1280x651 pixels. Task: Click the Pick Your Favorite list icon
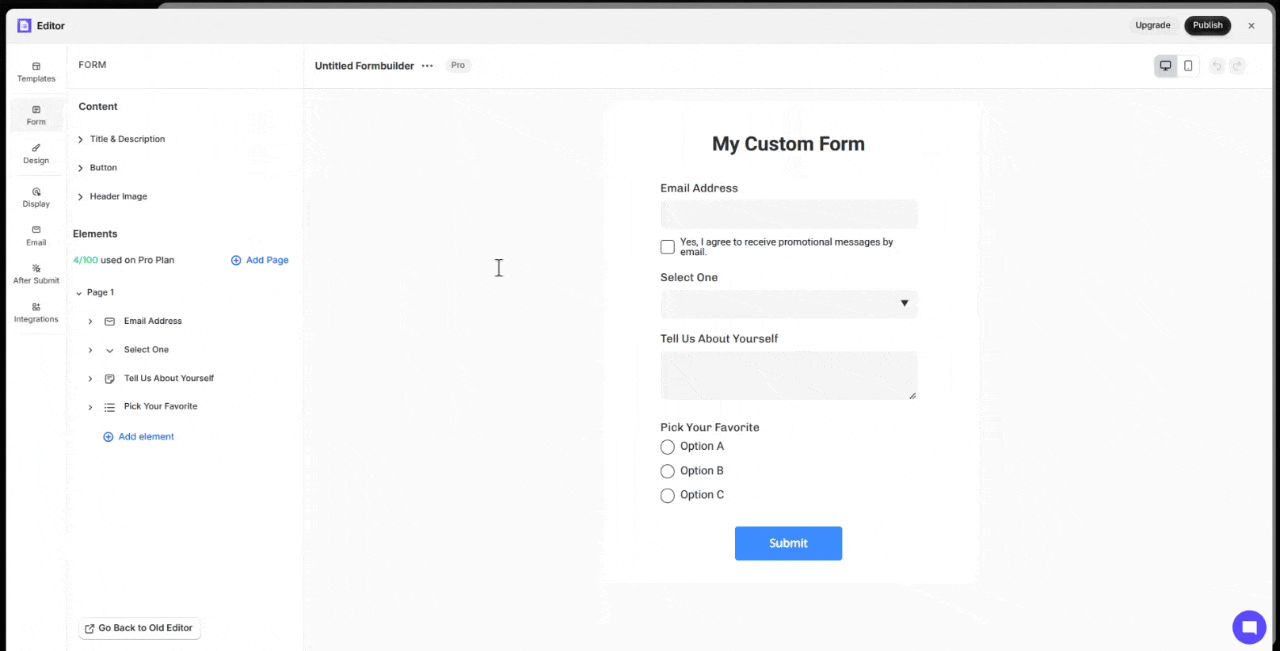coord(110,407)
